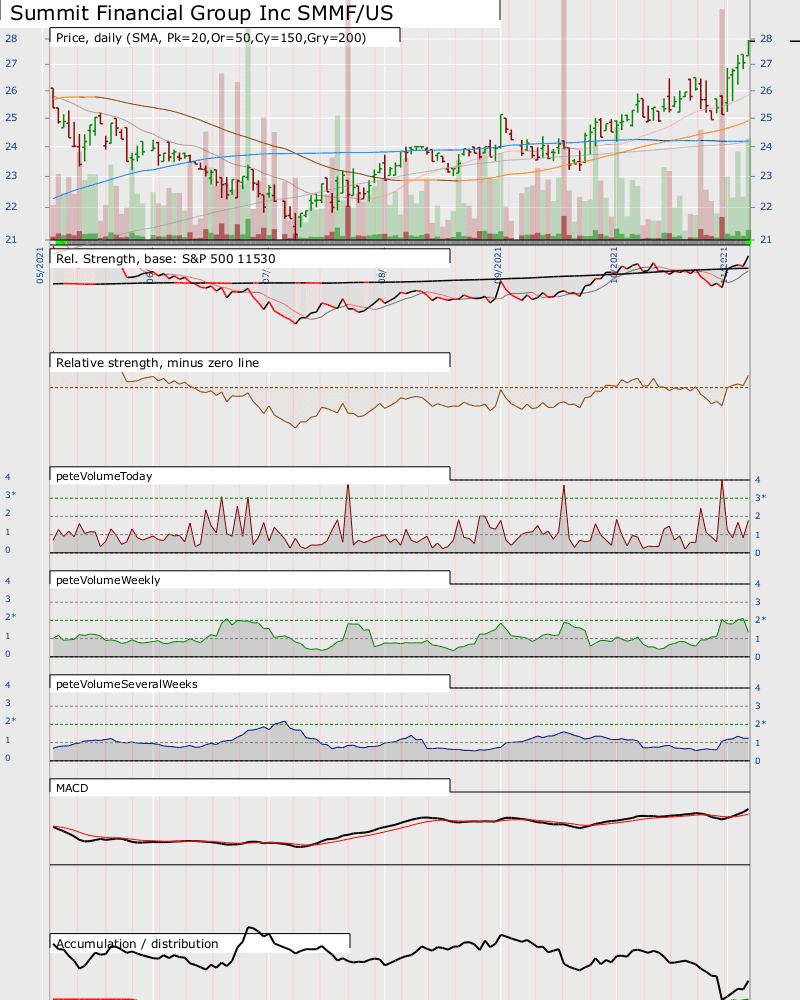The image size is (800, 1000).
Task: Select the Relative strength minus zero line label
Action: [x=158, y=363]
